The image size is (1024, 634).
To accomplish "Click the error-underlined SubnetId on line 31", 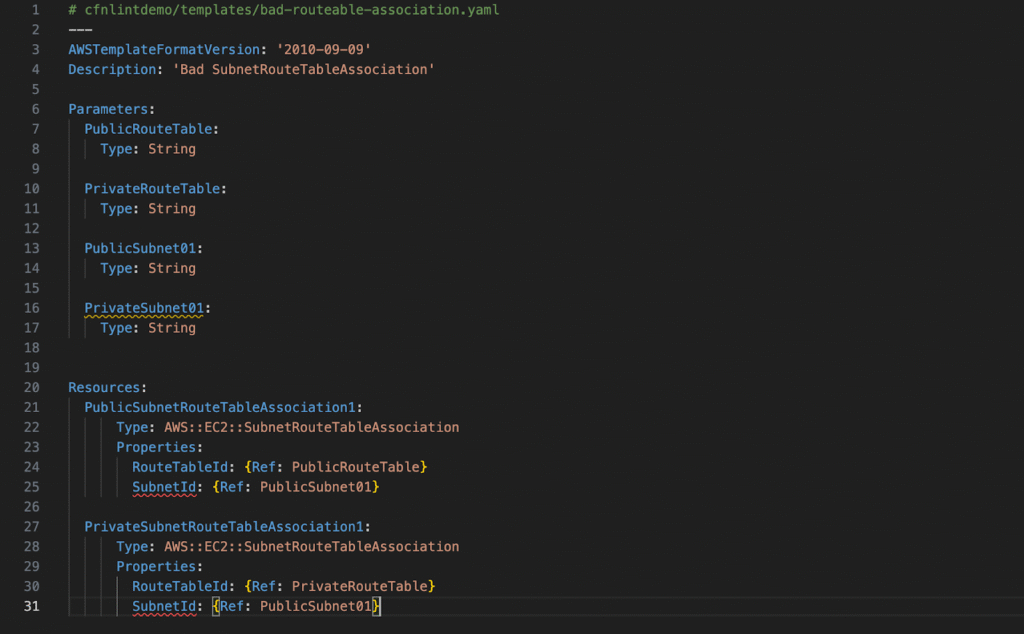I will coord(164,606).
